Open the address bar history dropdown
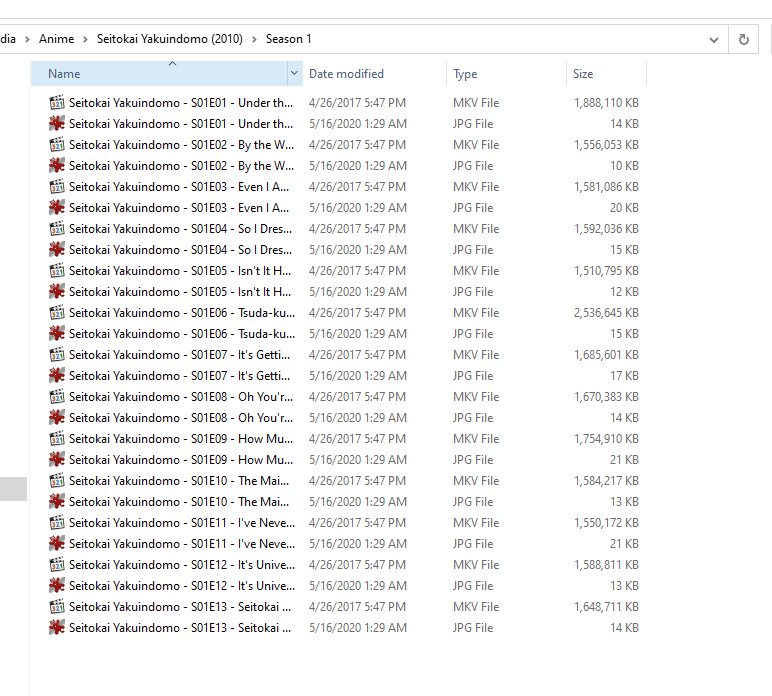772x696 pixels. [714, 39]
